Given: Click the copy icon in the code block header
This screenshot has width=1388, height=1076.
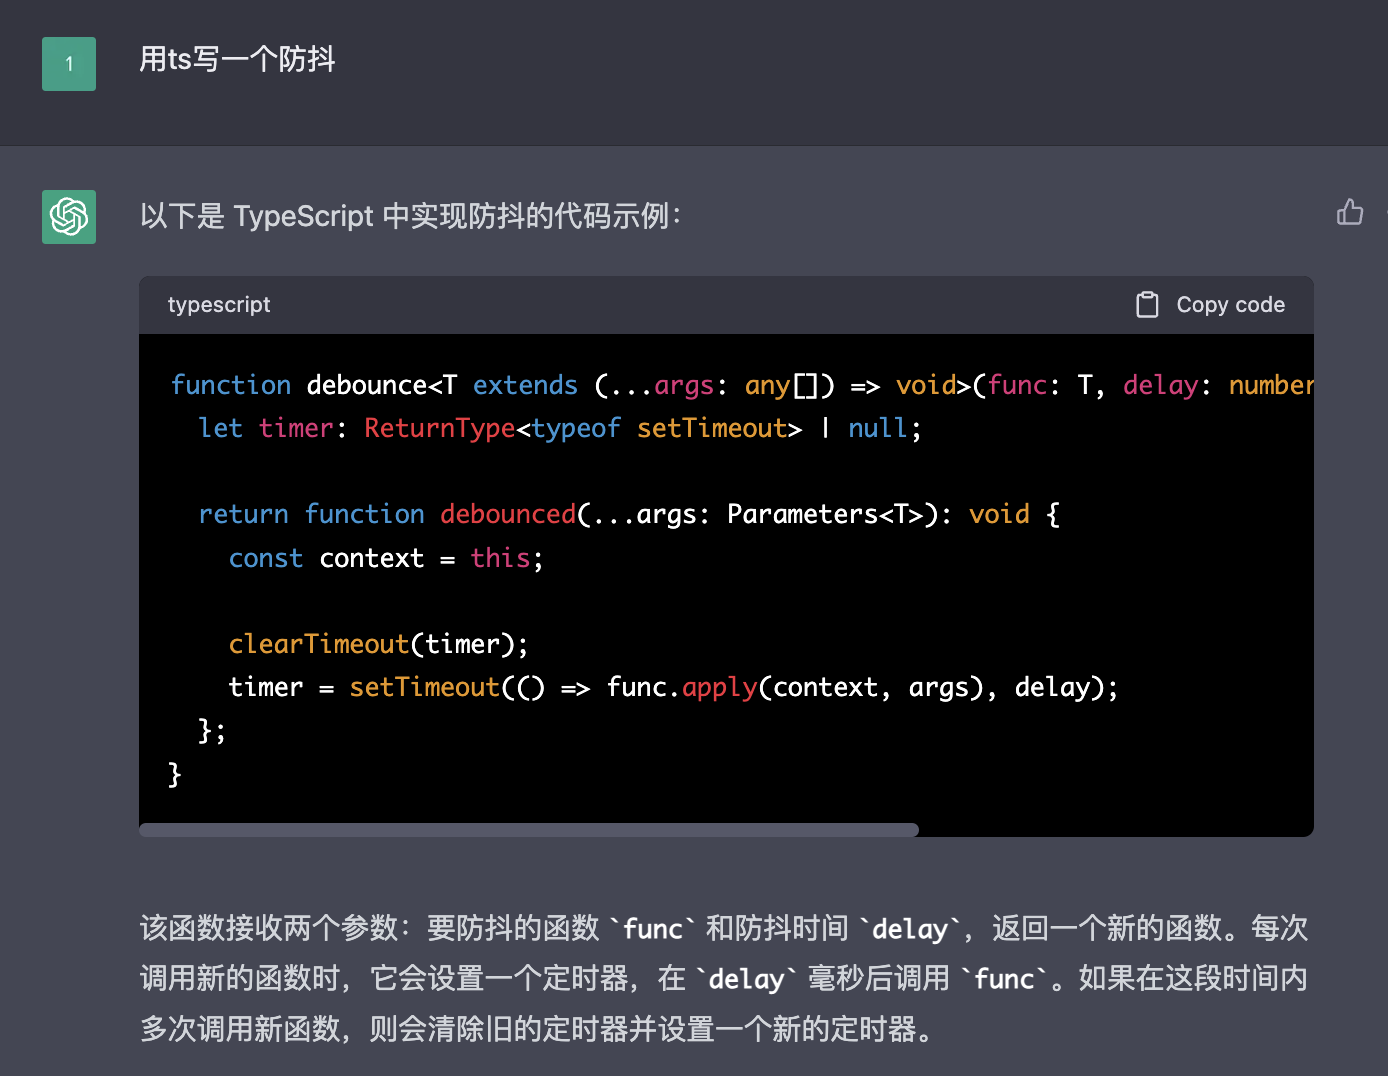Looking at the screenshot, I should click(1147, 304).
